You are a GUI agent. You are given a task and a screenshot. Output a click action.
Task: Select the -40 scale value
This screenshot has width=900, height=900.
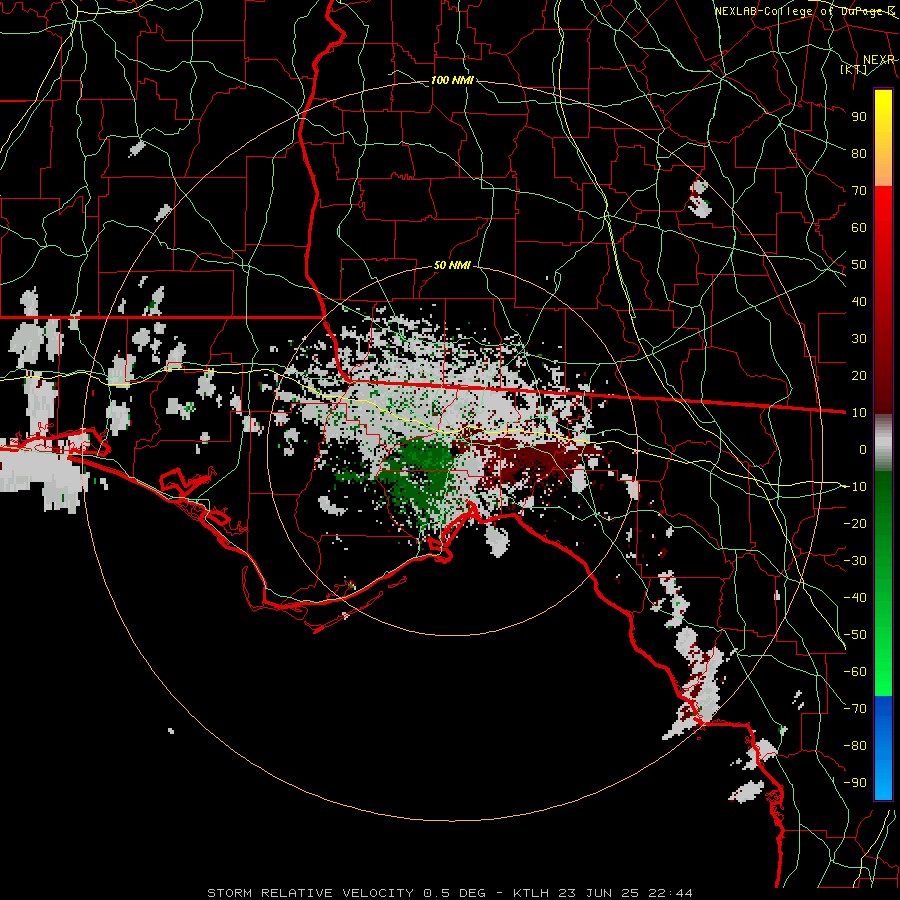pyautogui.click(x=855, y=598)
